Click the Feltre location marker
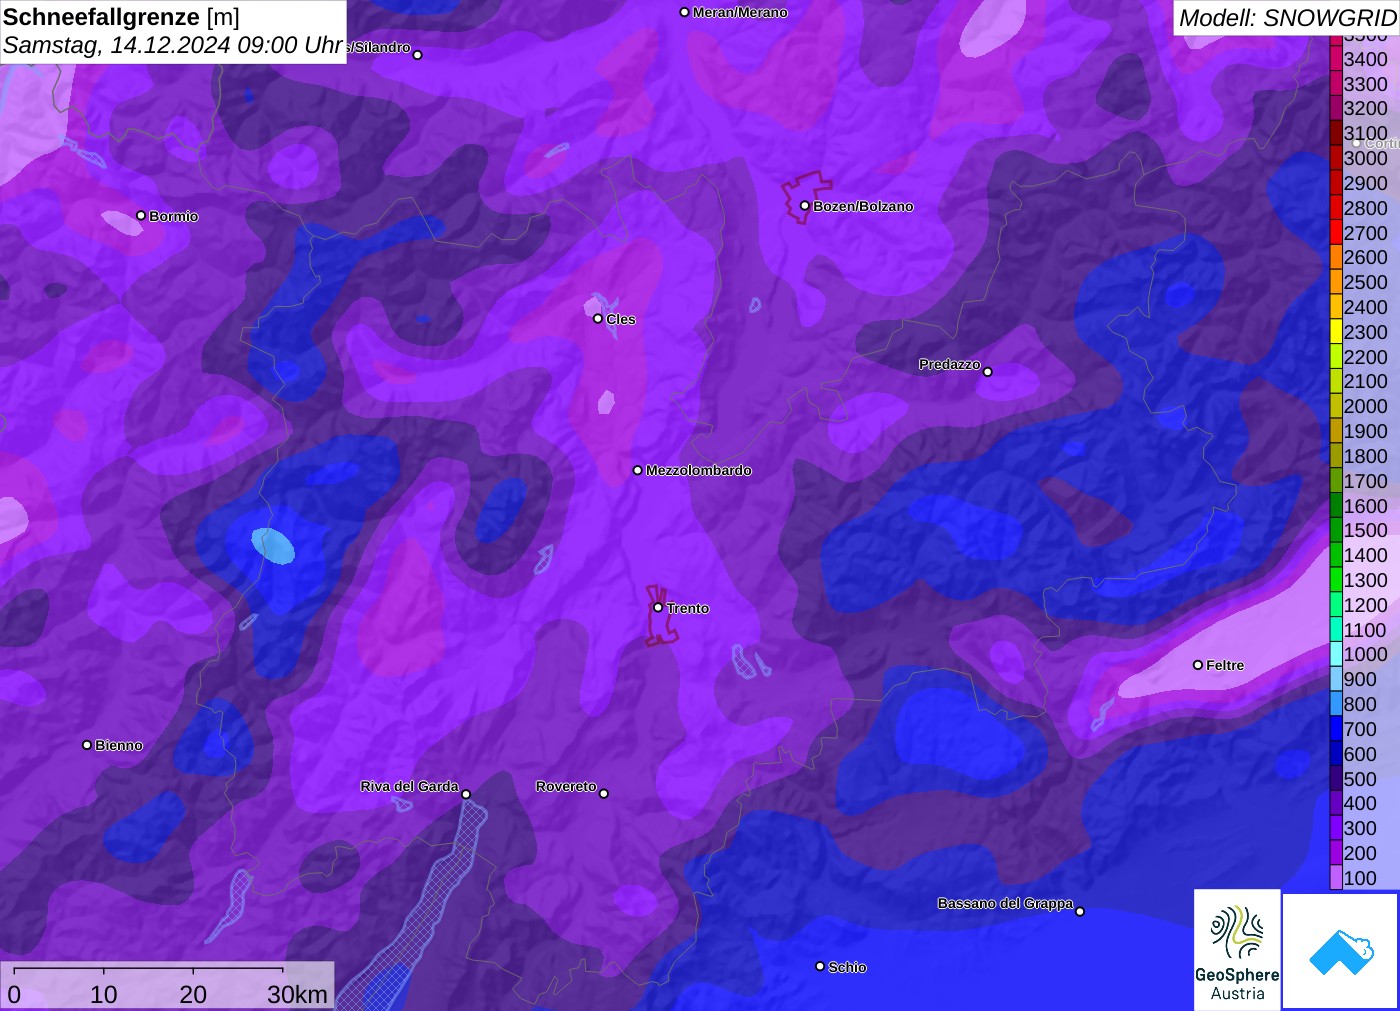The width and height of the screenshot is (1400, 1011). pyautogui.click(x=1198, y=665)
